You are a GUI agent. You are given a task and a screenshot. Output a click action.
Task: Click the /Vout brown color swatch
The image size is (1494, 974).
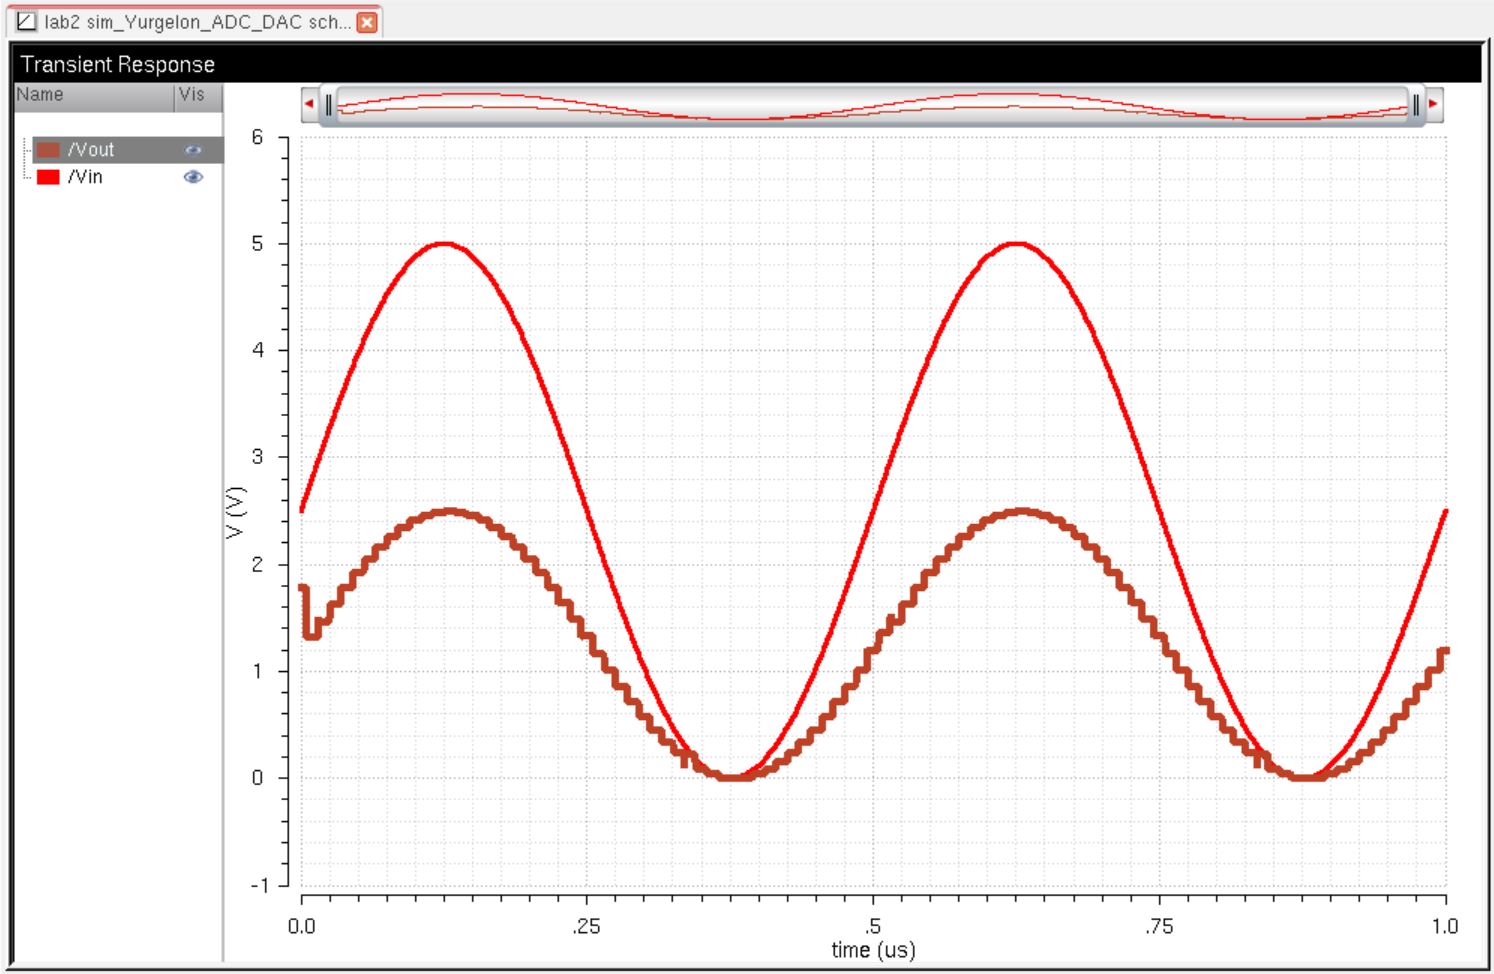[48, 150]
